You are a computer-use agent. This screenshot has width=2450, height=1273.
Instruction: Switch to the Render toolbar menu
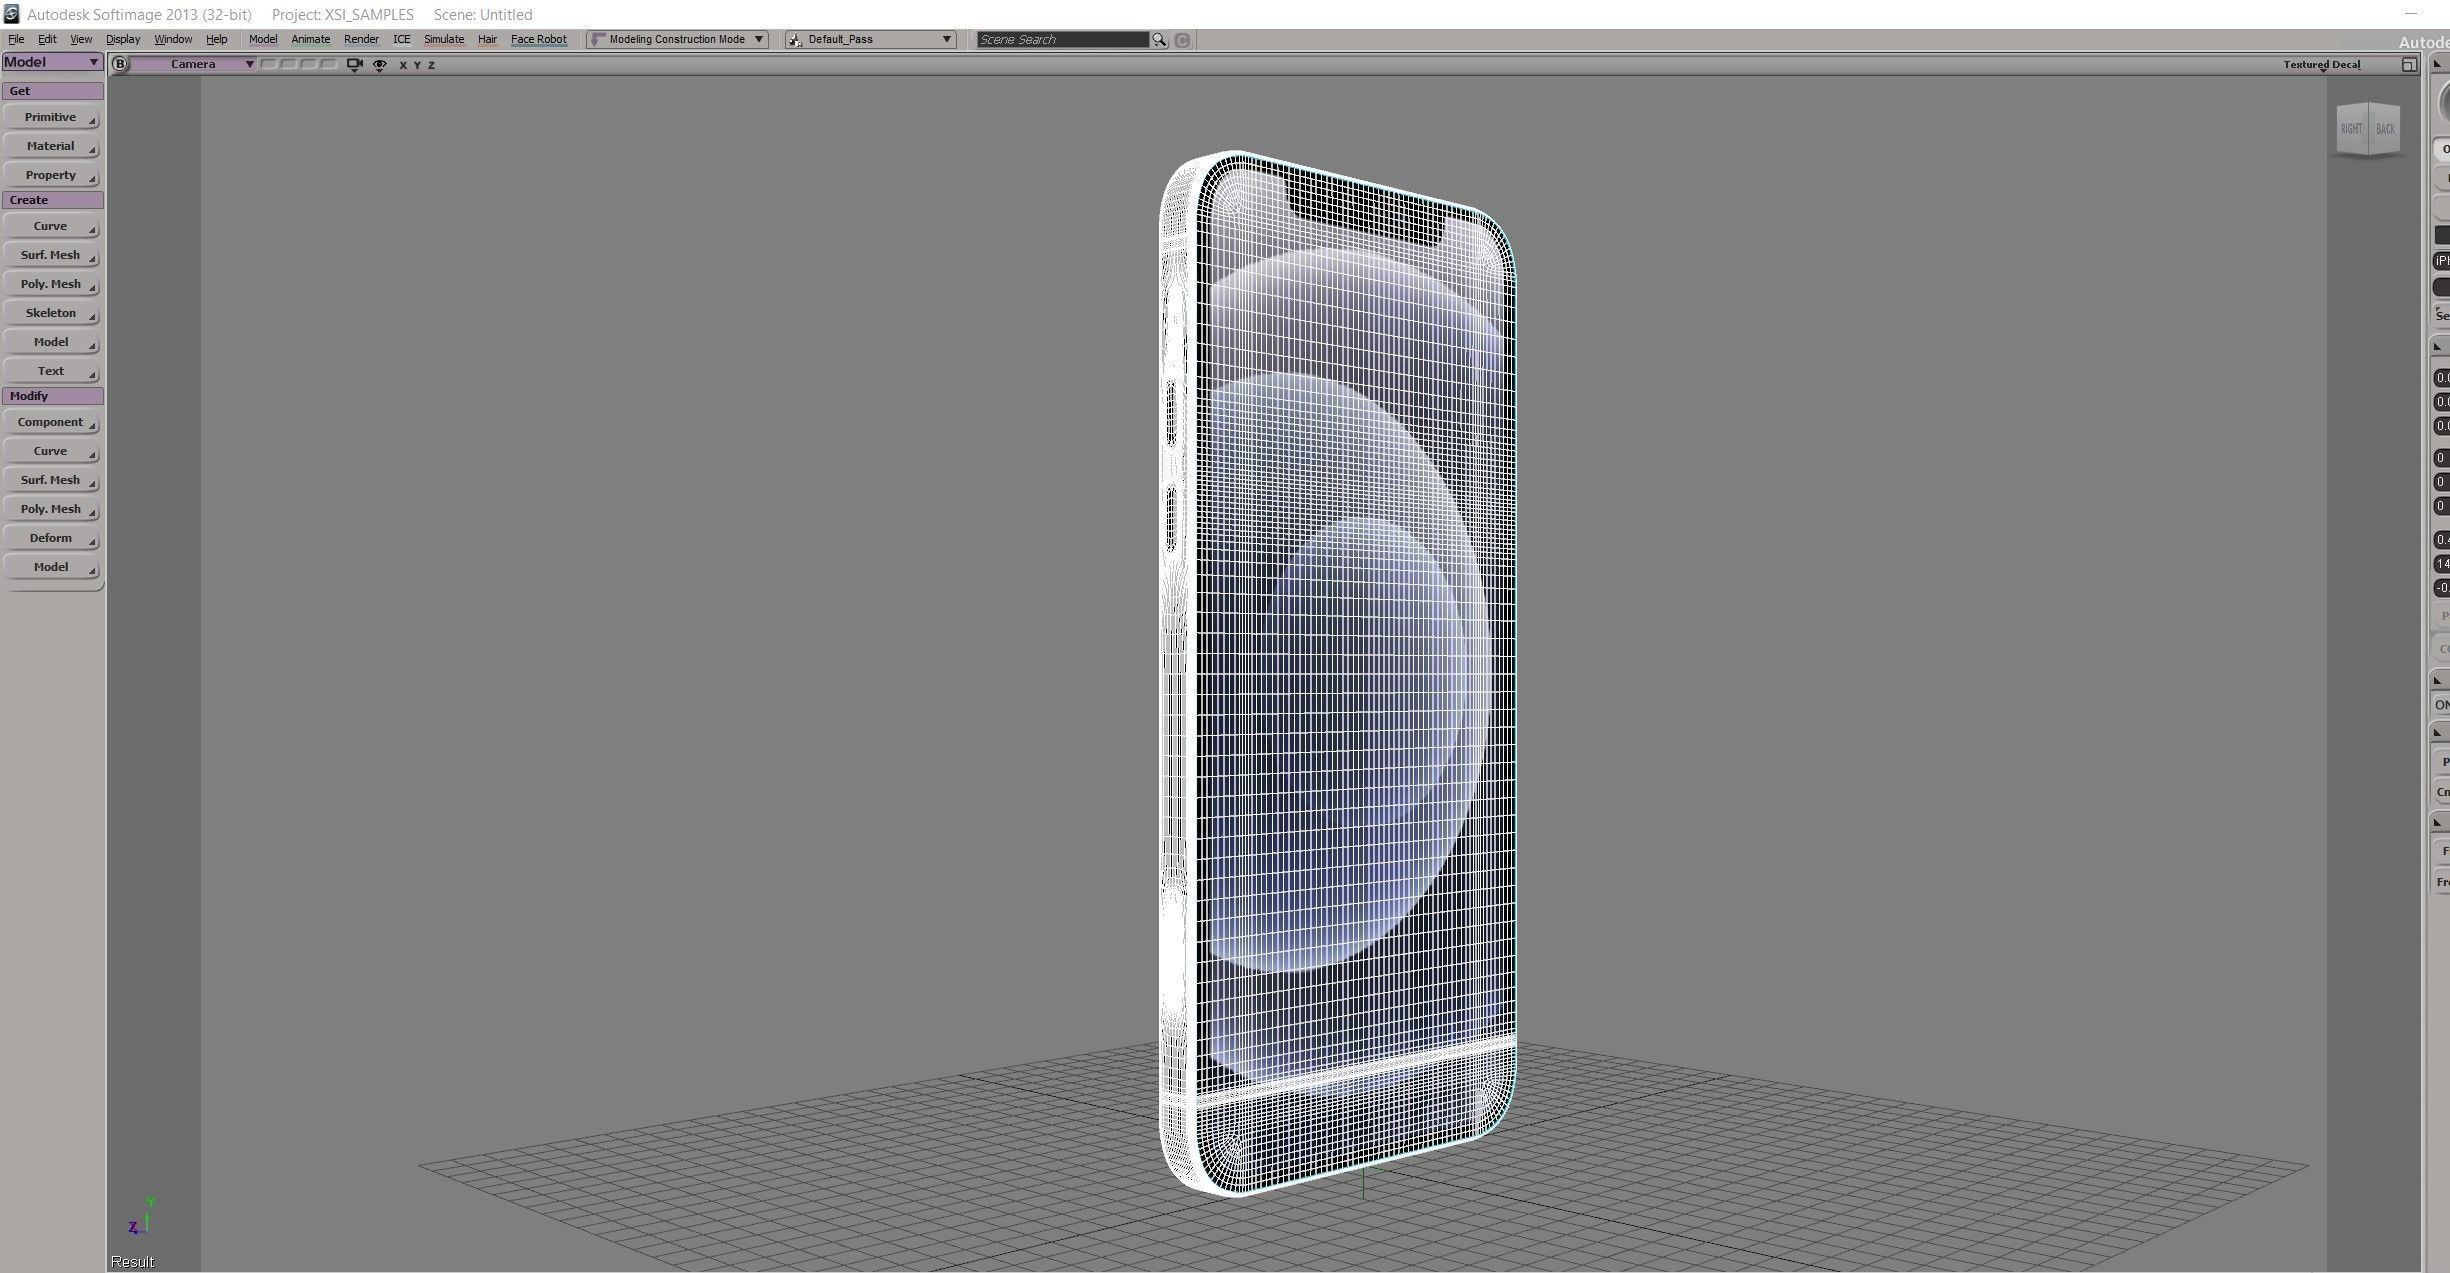(361, 39)
